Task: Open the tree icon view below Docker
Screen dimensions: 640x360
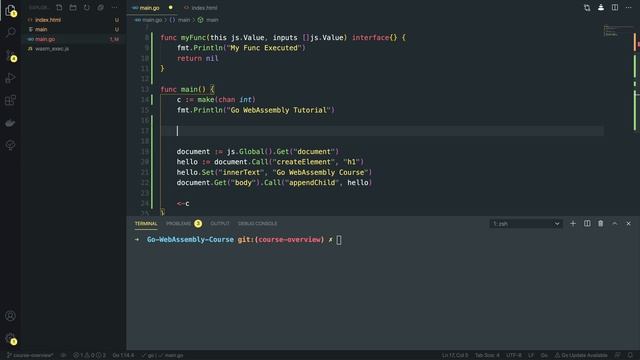Action: (10, 145)
